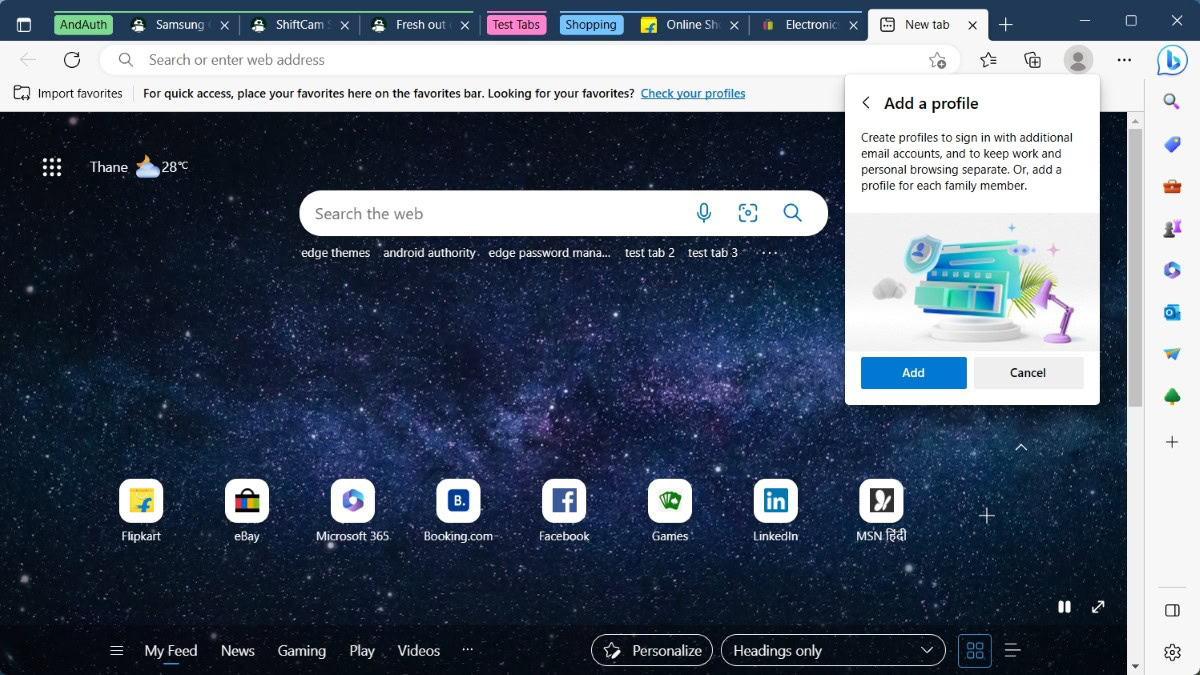Open visual search camera icon
The width and height of the screenshot is (1200, 675).
pos(748,213)
